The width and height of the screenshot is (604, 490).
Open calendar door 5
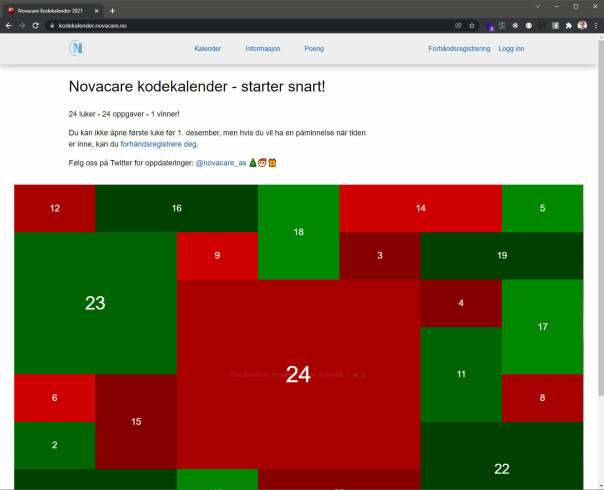coord(542,208)
